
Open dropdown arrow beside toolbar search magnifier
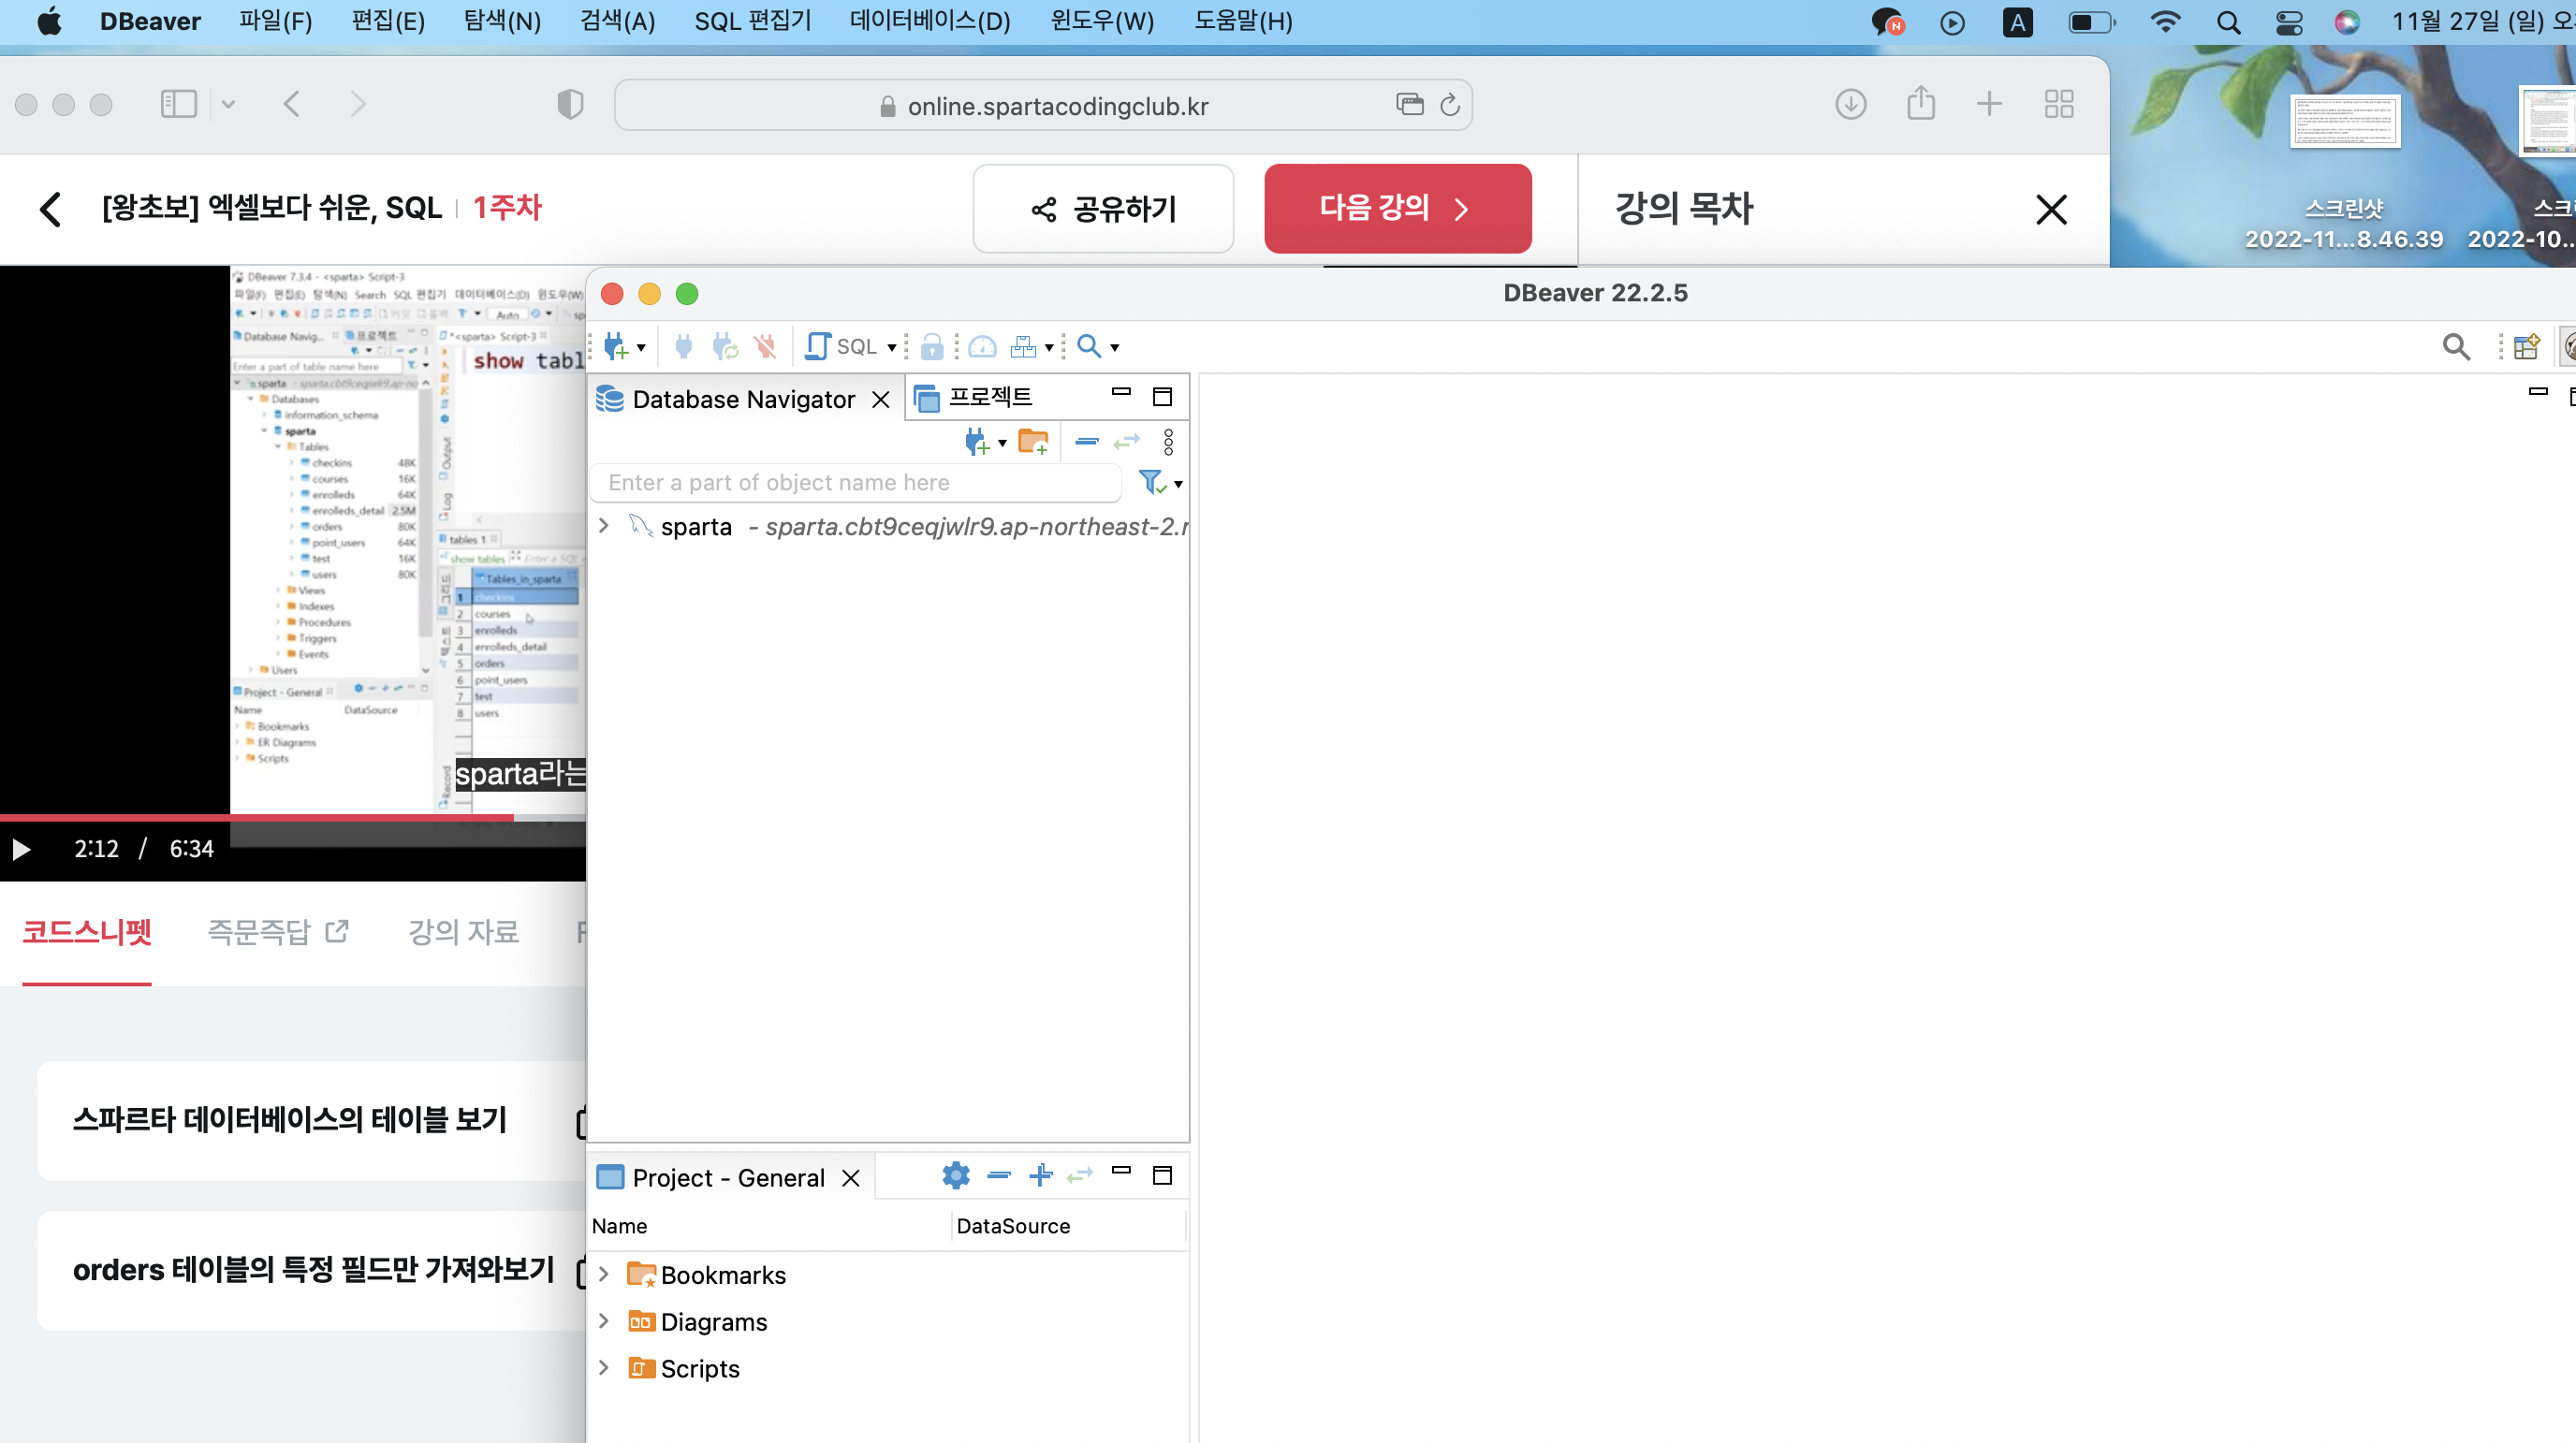click(x=1115, y=348)
